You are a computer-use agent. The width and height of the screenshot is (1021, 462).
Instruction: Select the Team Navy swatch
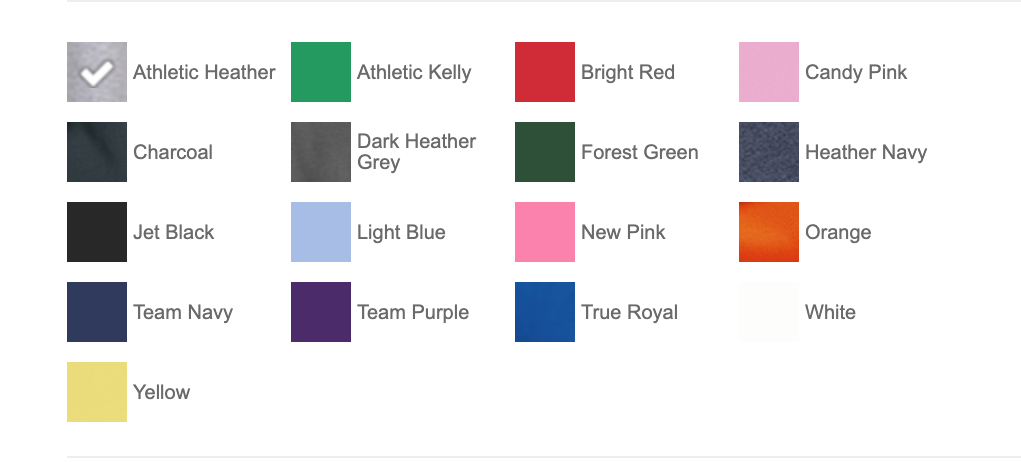coord(97,312)
